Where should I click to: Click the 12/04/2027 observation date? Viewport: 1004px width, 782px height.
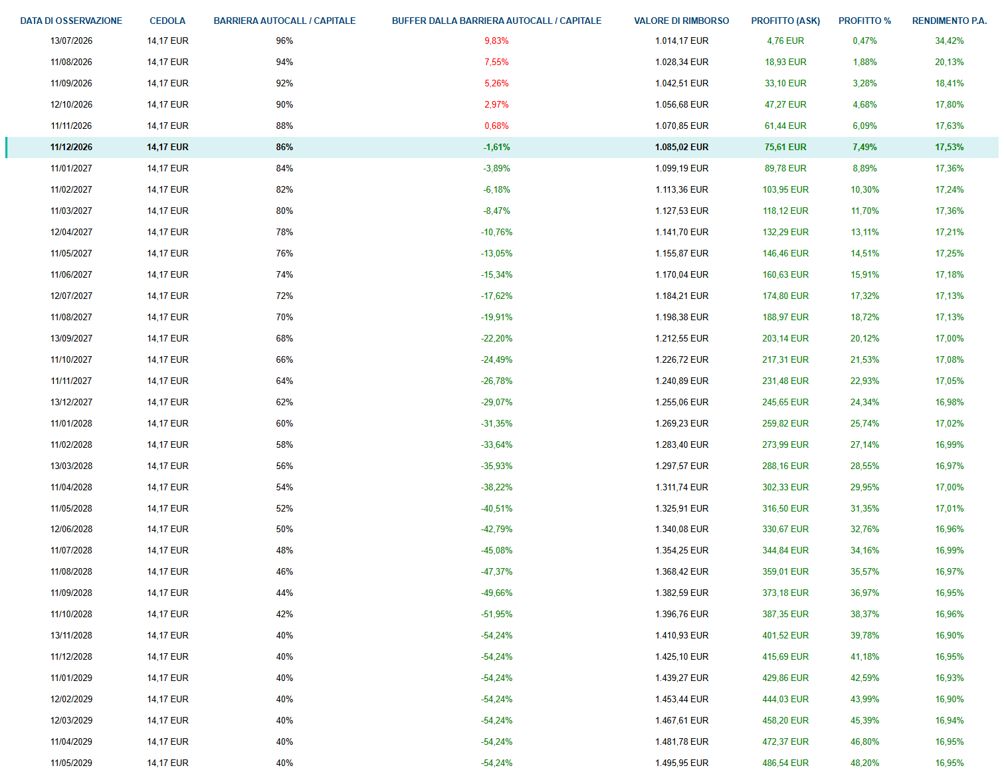click(71, 232)
